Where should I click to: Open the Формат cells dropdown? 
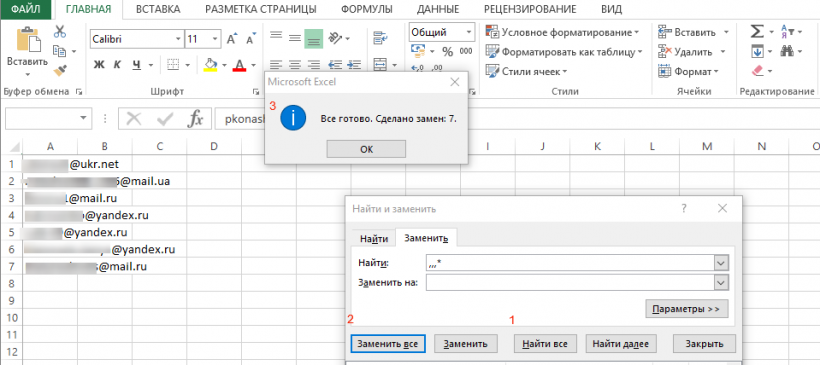tap(688, 71)
